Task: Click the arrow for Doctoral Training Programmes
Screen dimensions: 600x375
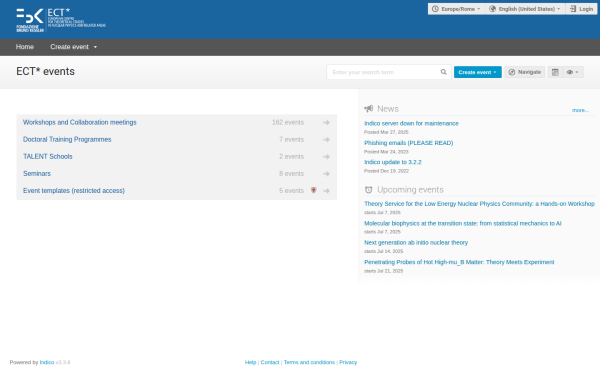Action: [x=326, y=140]
